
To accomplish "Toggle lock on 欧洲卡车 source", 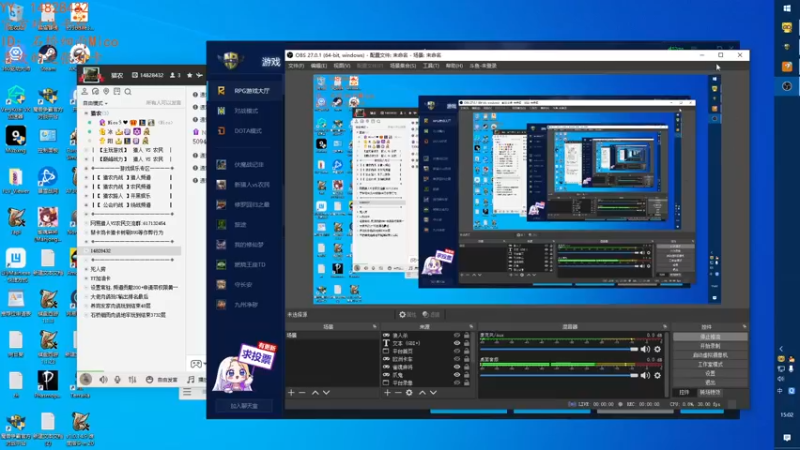I will 466,359.
